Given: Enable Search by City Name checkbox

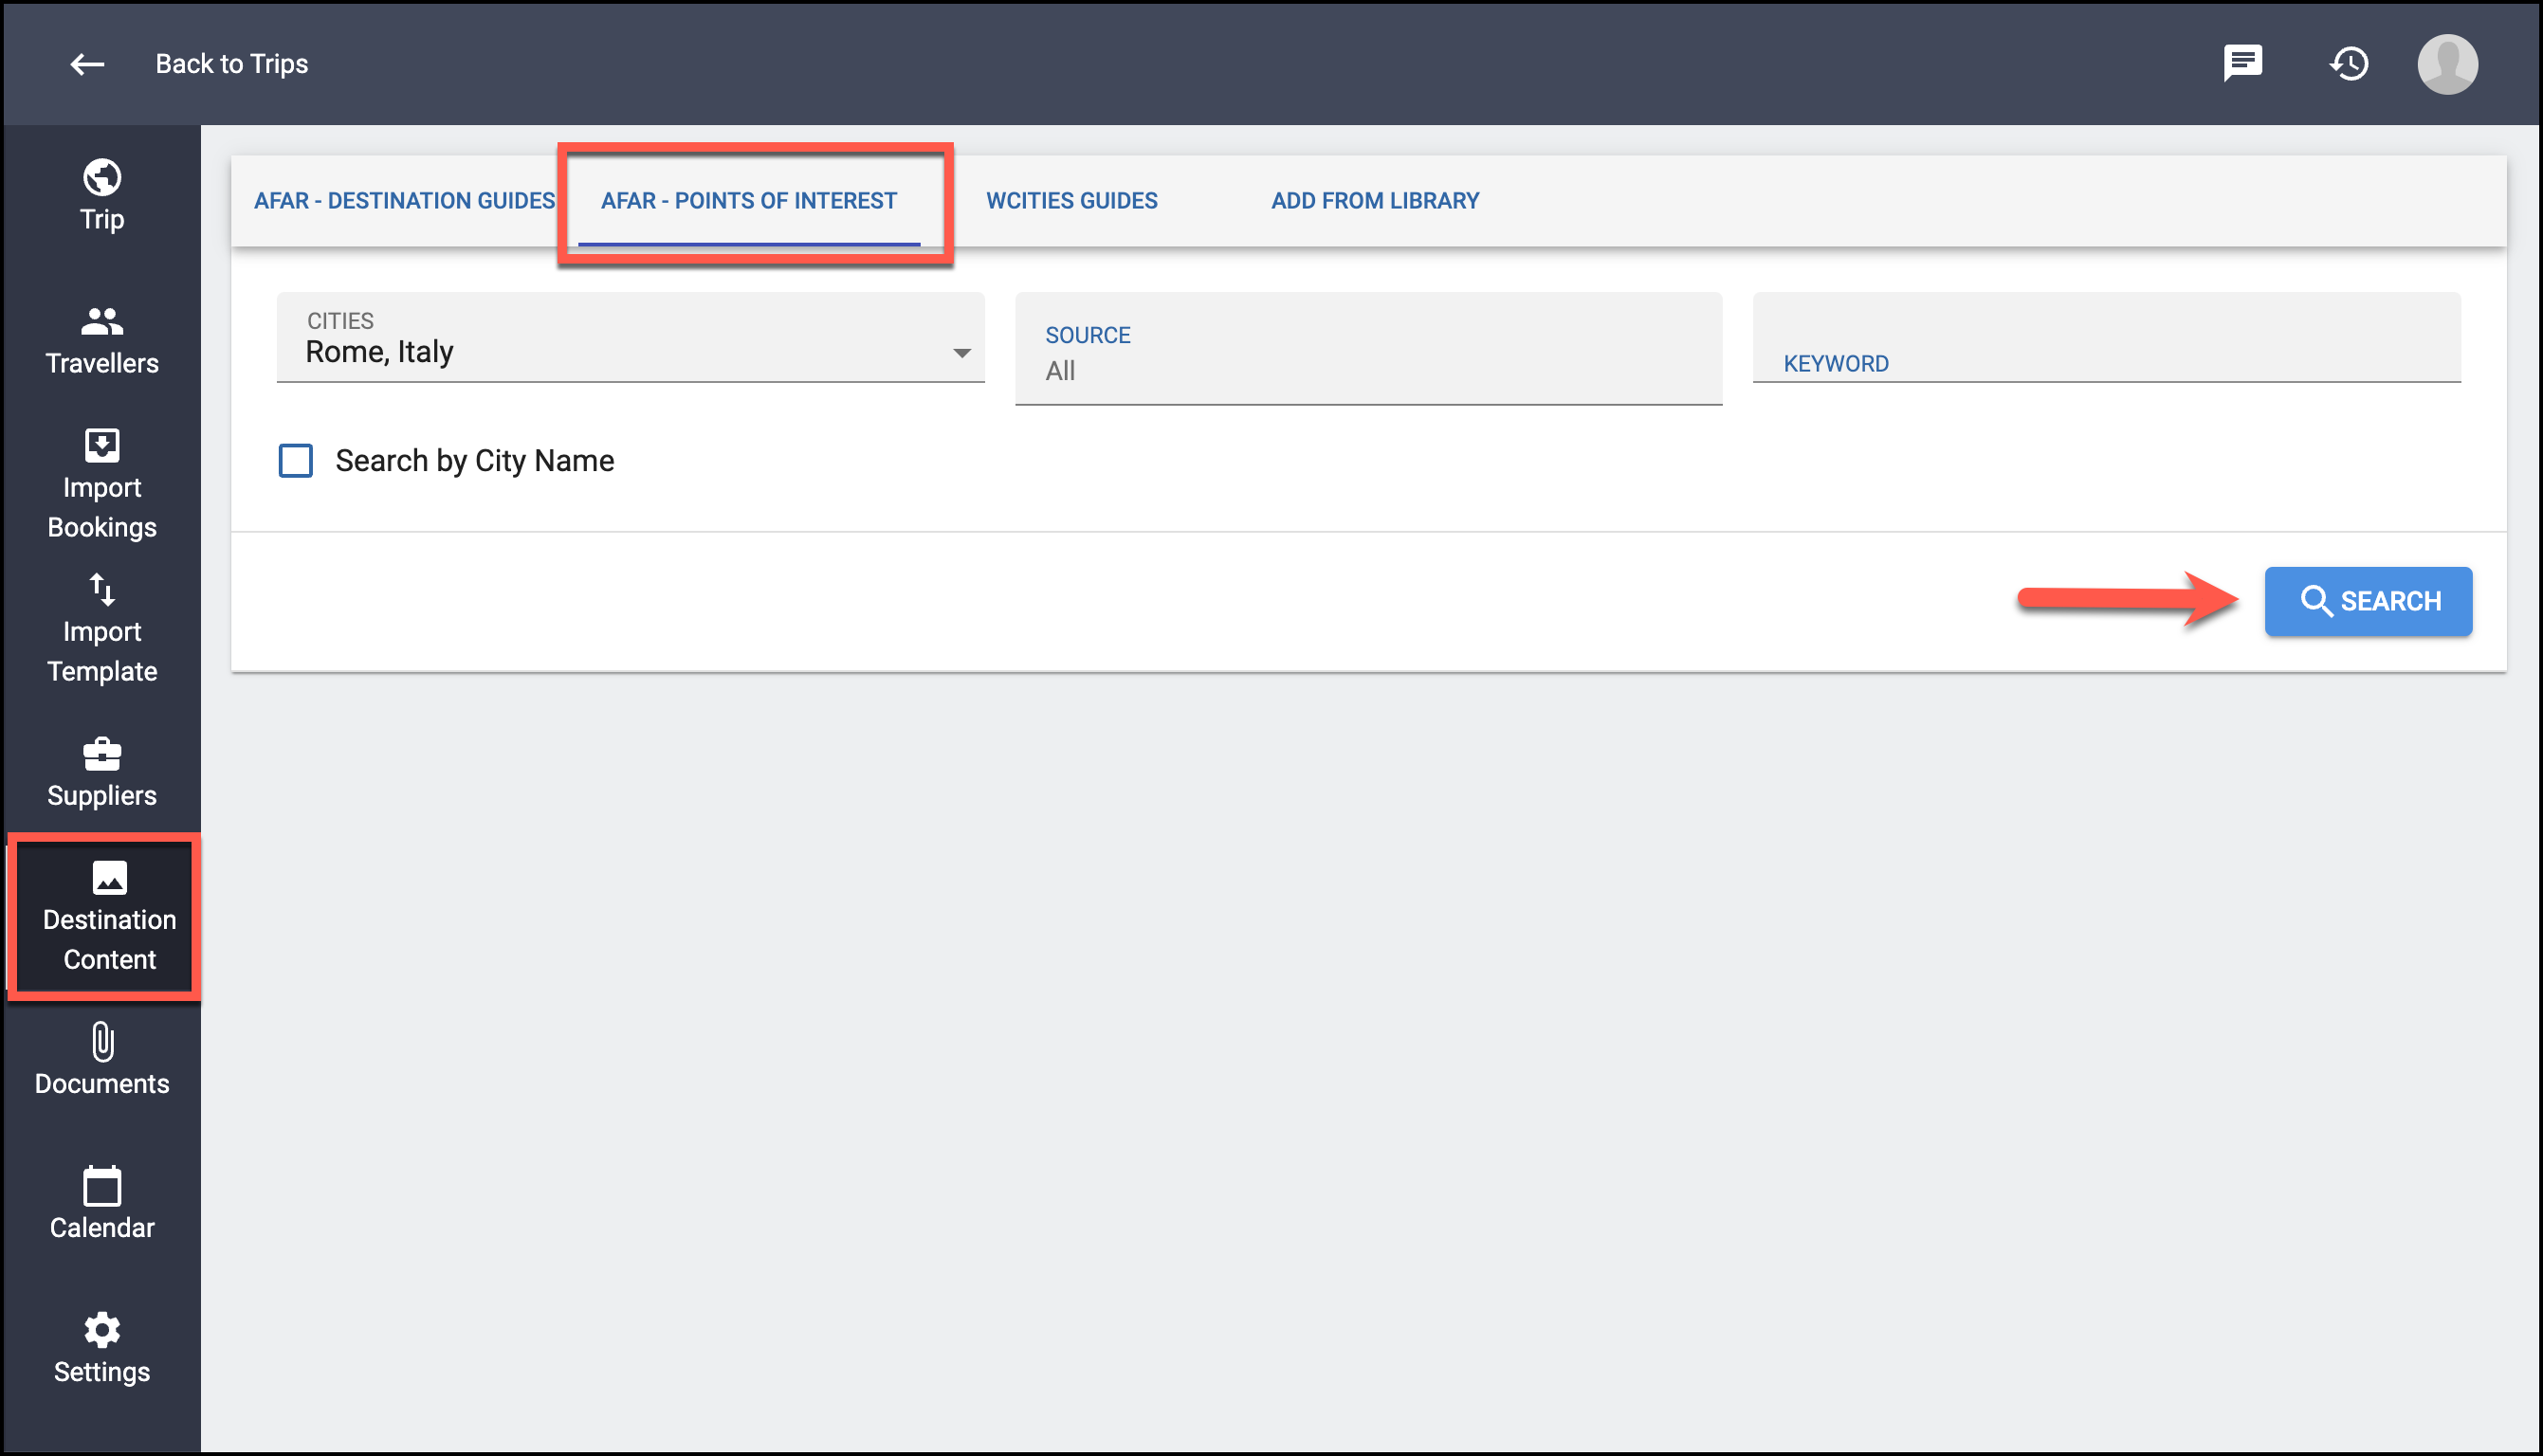Looking at the screenshot, I should pos(295,461).
